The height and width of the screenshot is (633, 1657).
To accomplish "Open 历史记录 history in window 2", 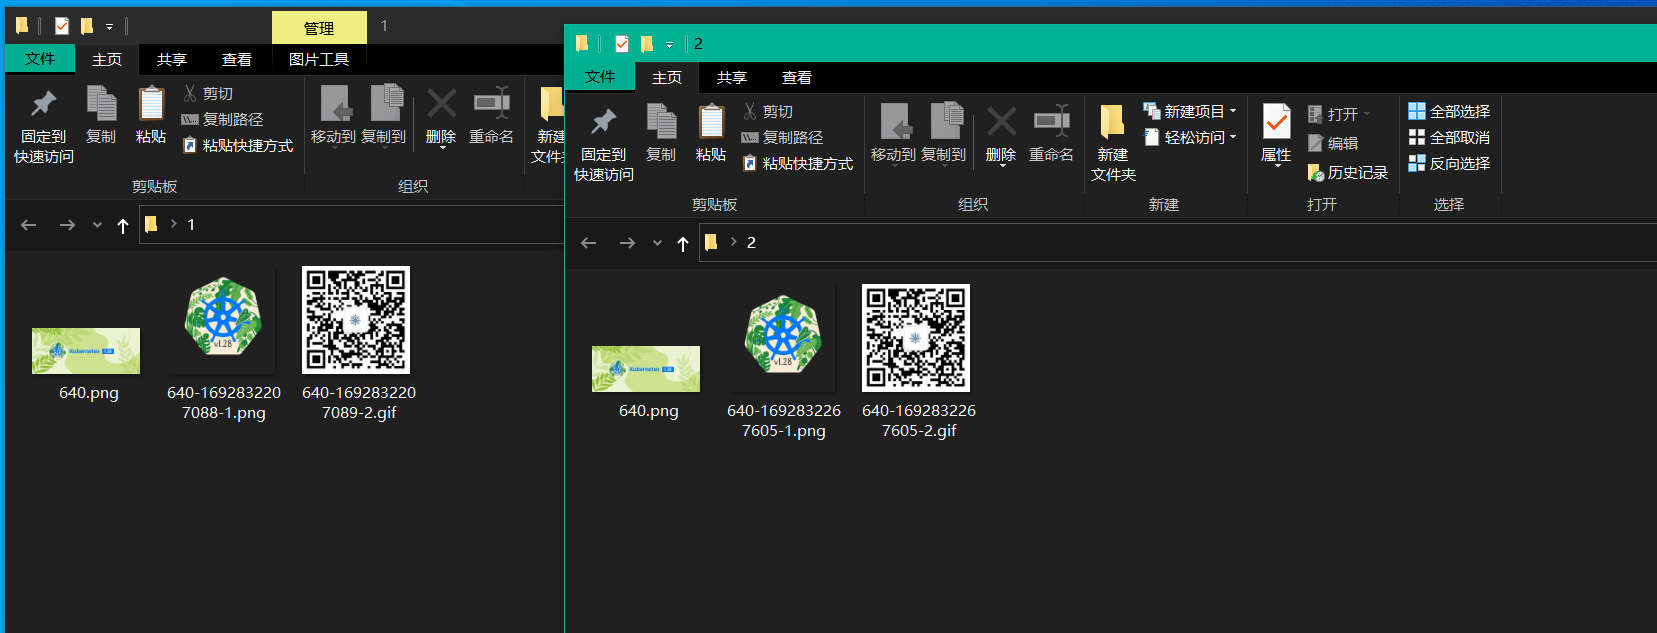I will click(x=1347, y=173).
